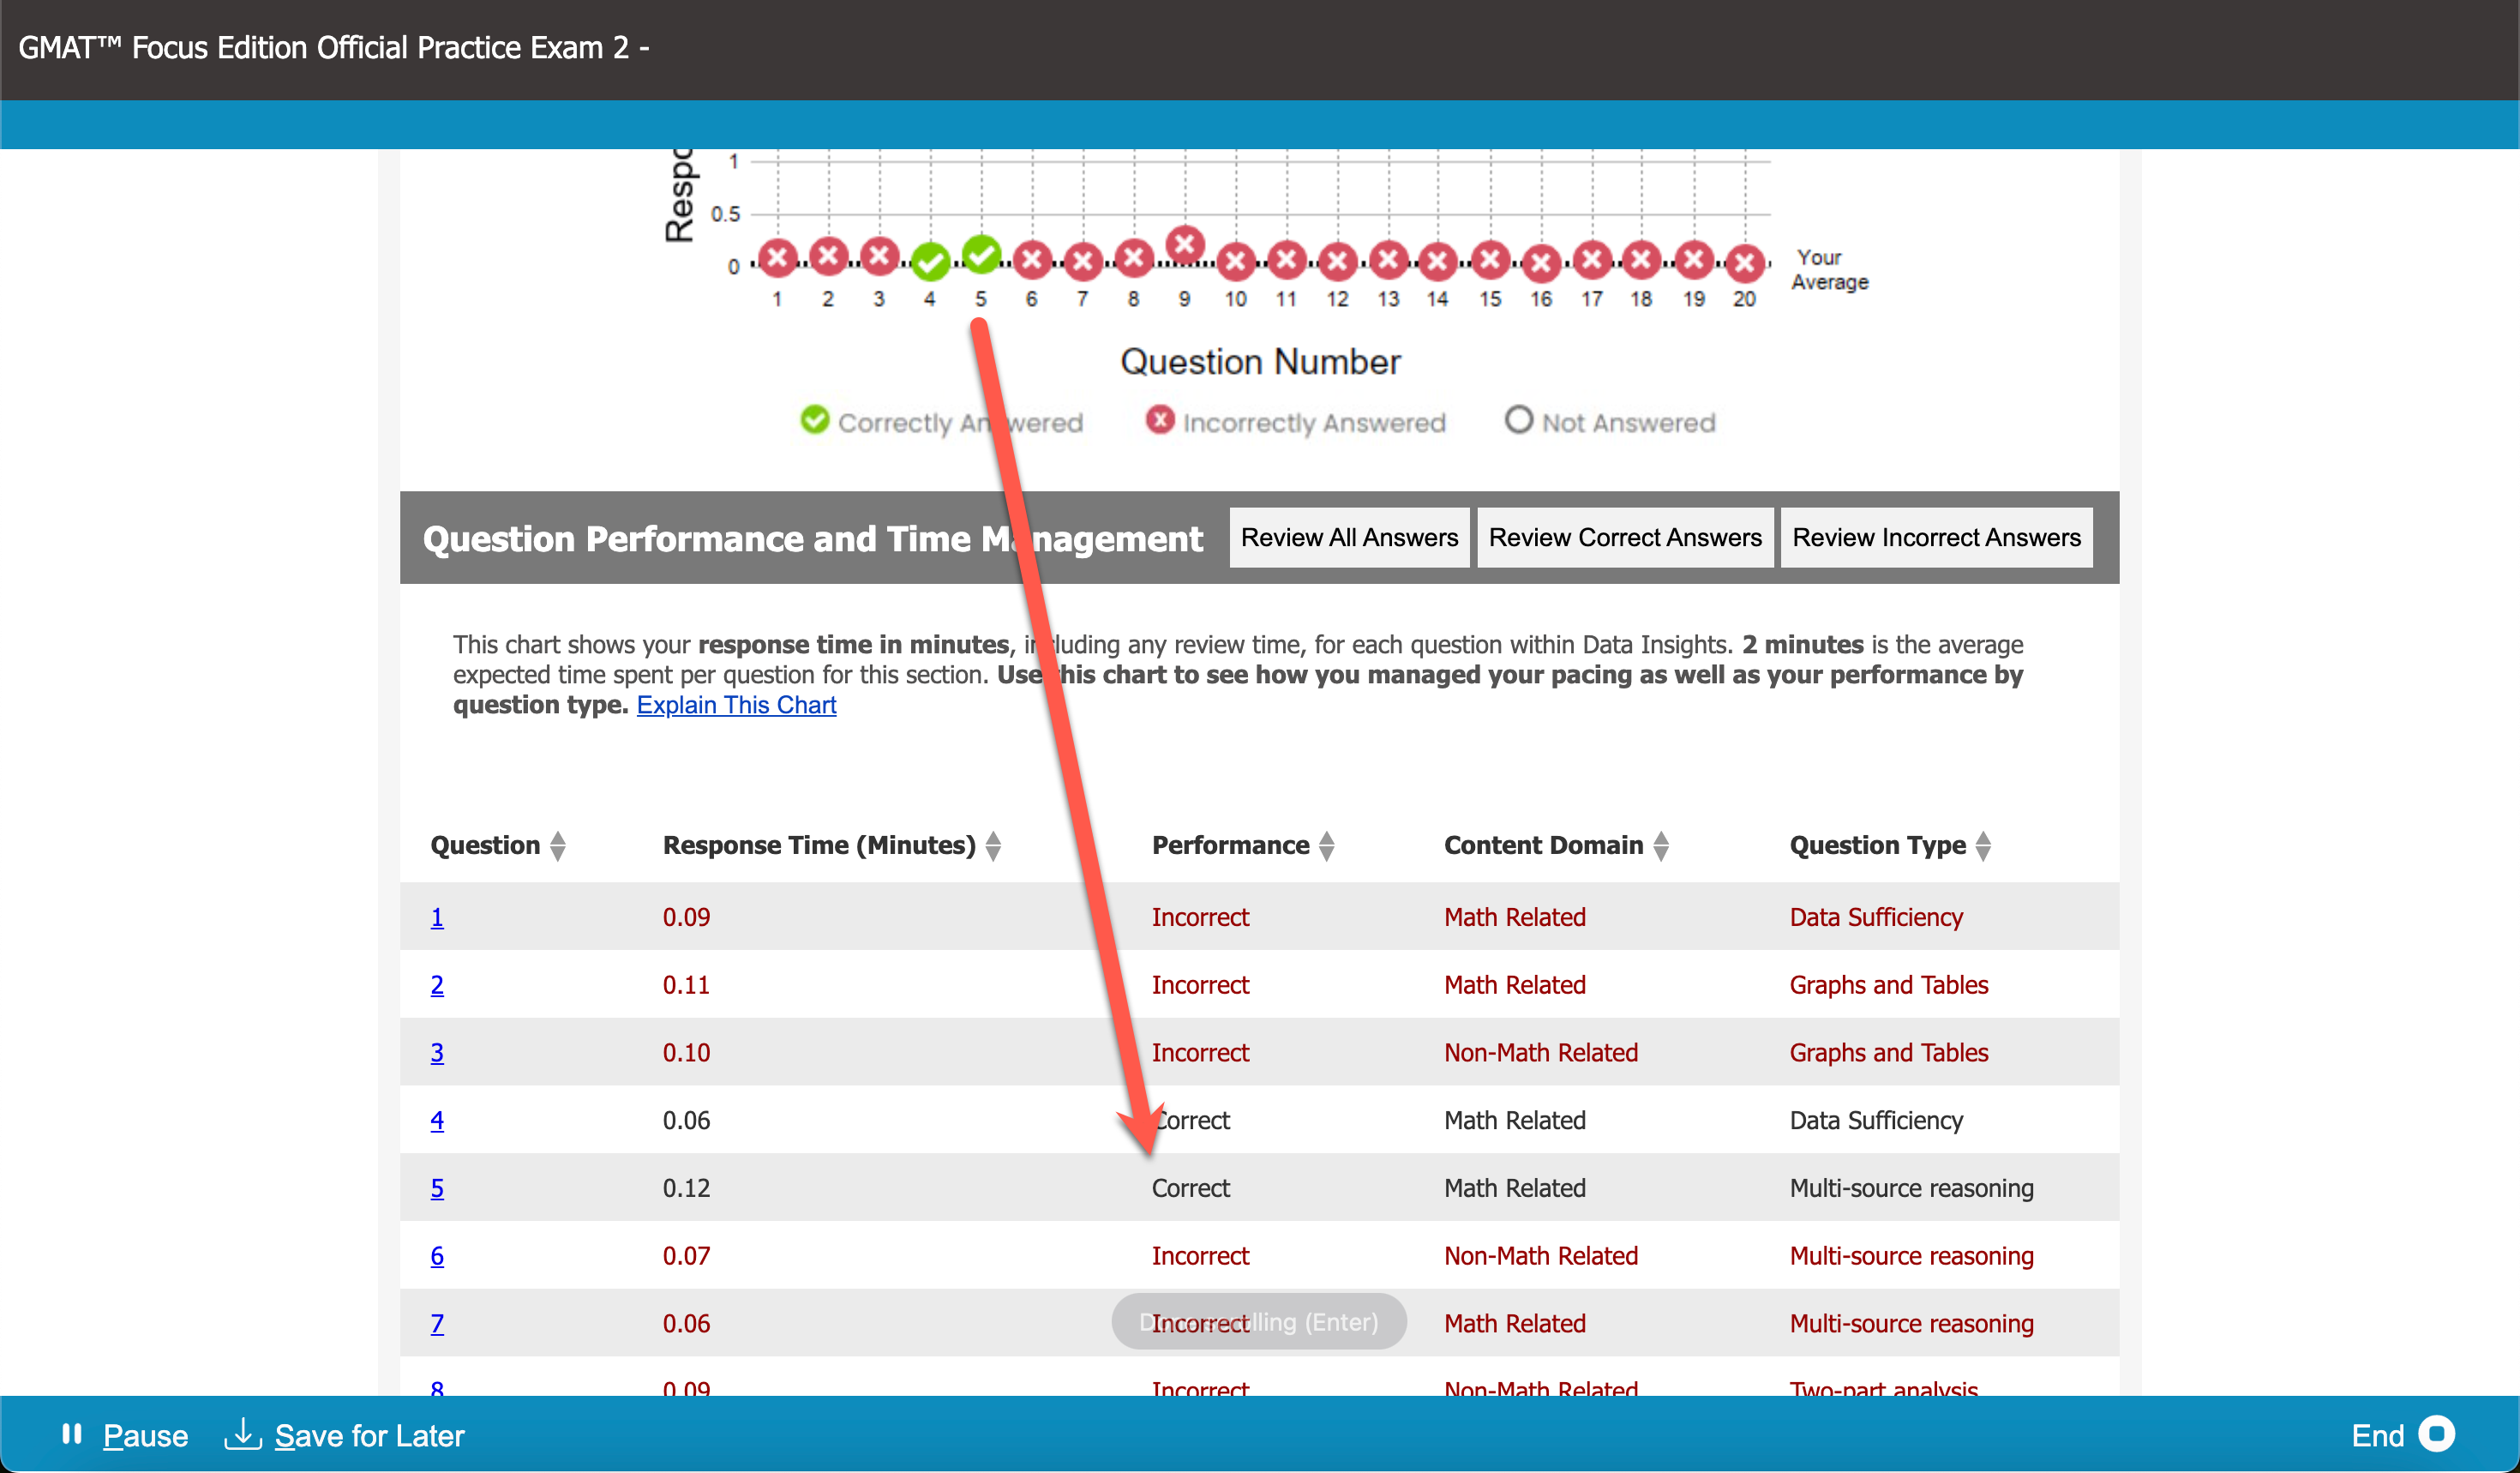Click the question 7 incorrect marker on chart
This screenshot has height=1473, width=2520.
(x=1083, y=262)
